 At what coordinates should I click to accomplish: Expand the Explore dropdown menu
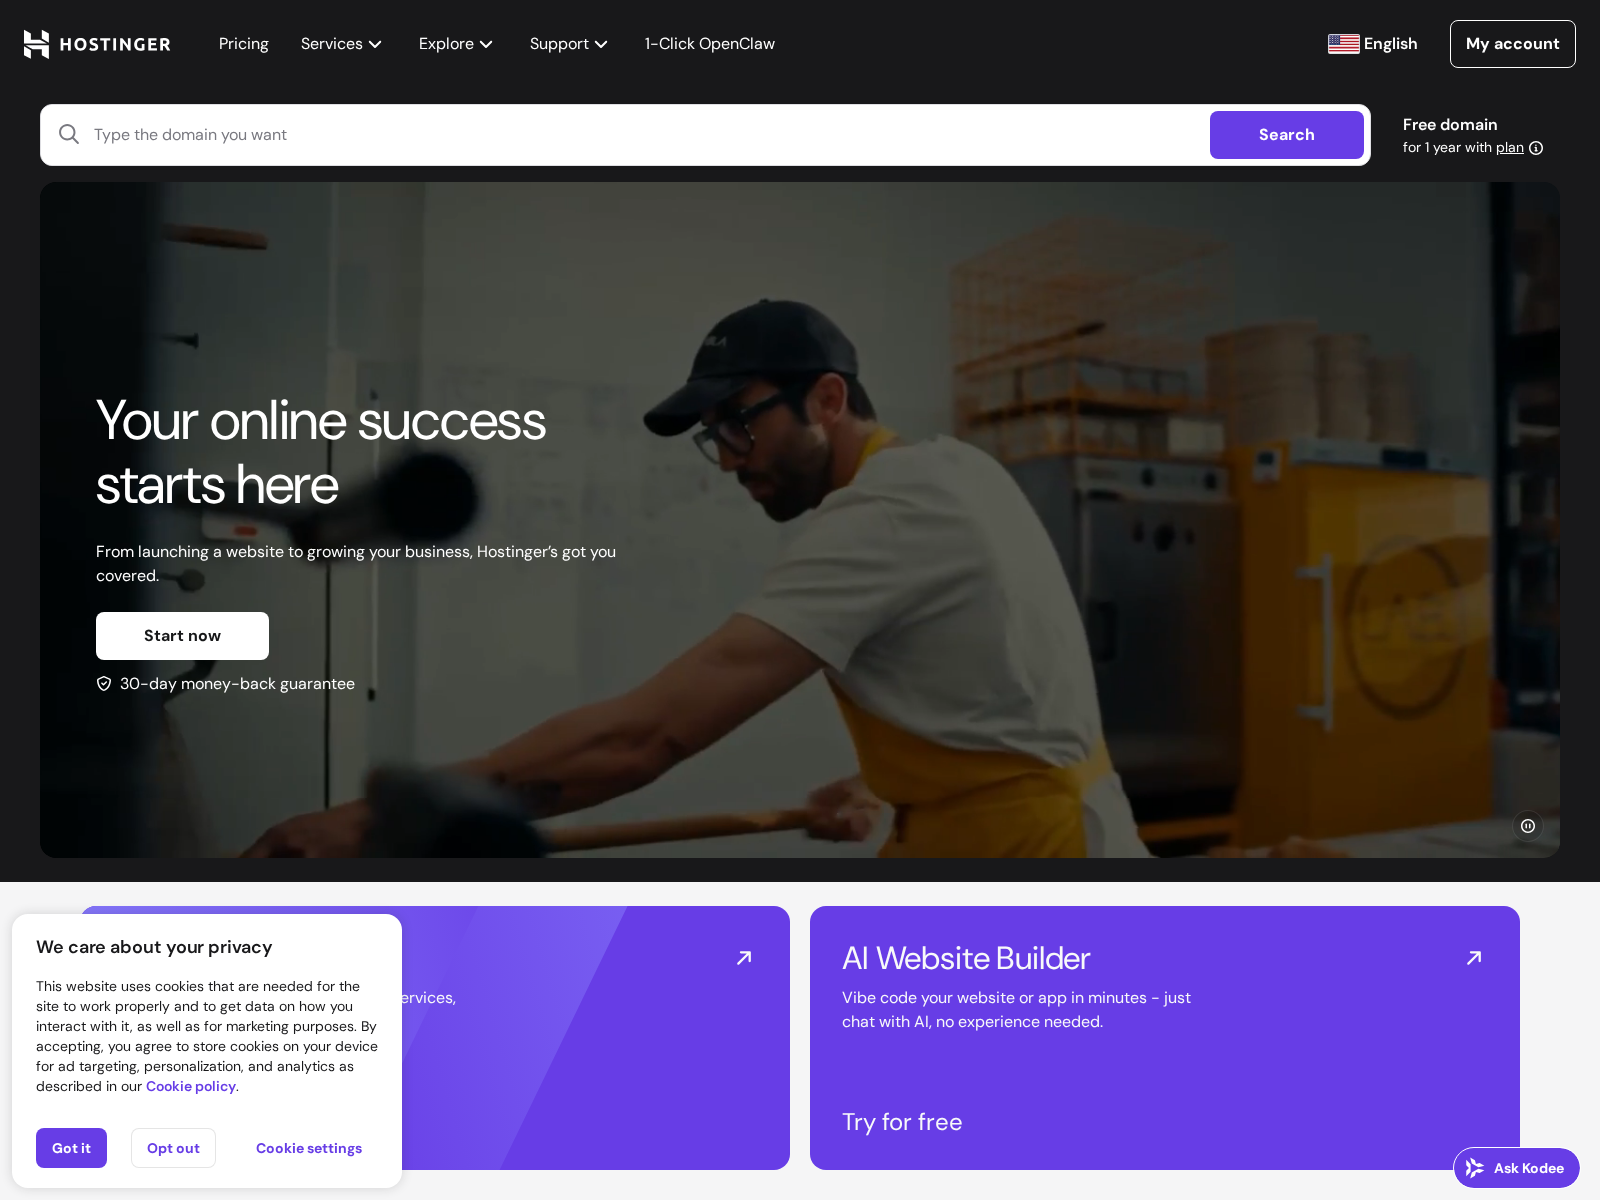pyautogui.click(x=456, y=44)
